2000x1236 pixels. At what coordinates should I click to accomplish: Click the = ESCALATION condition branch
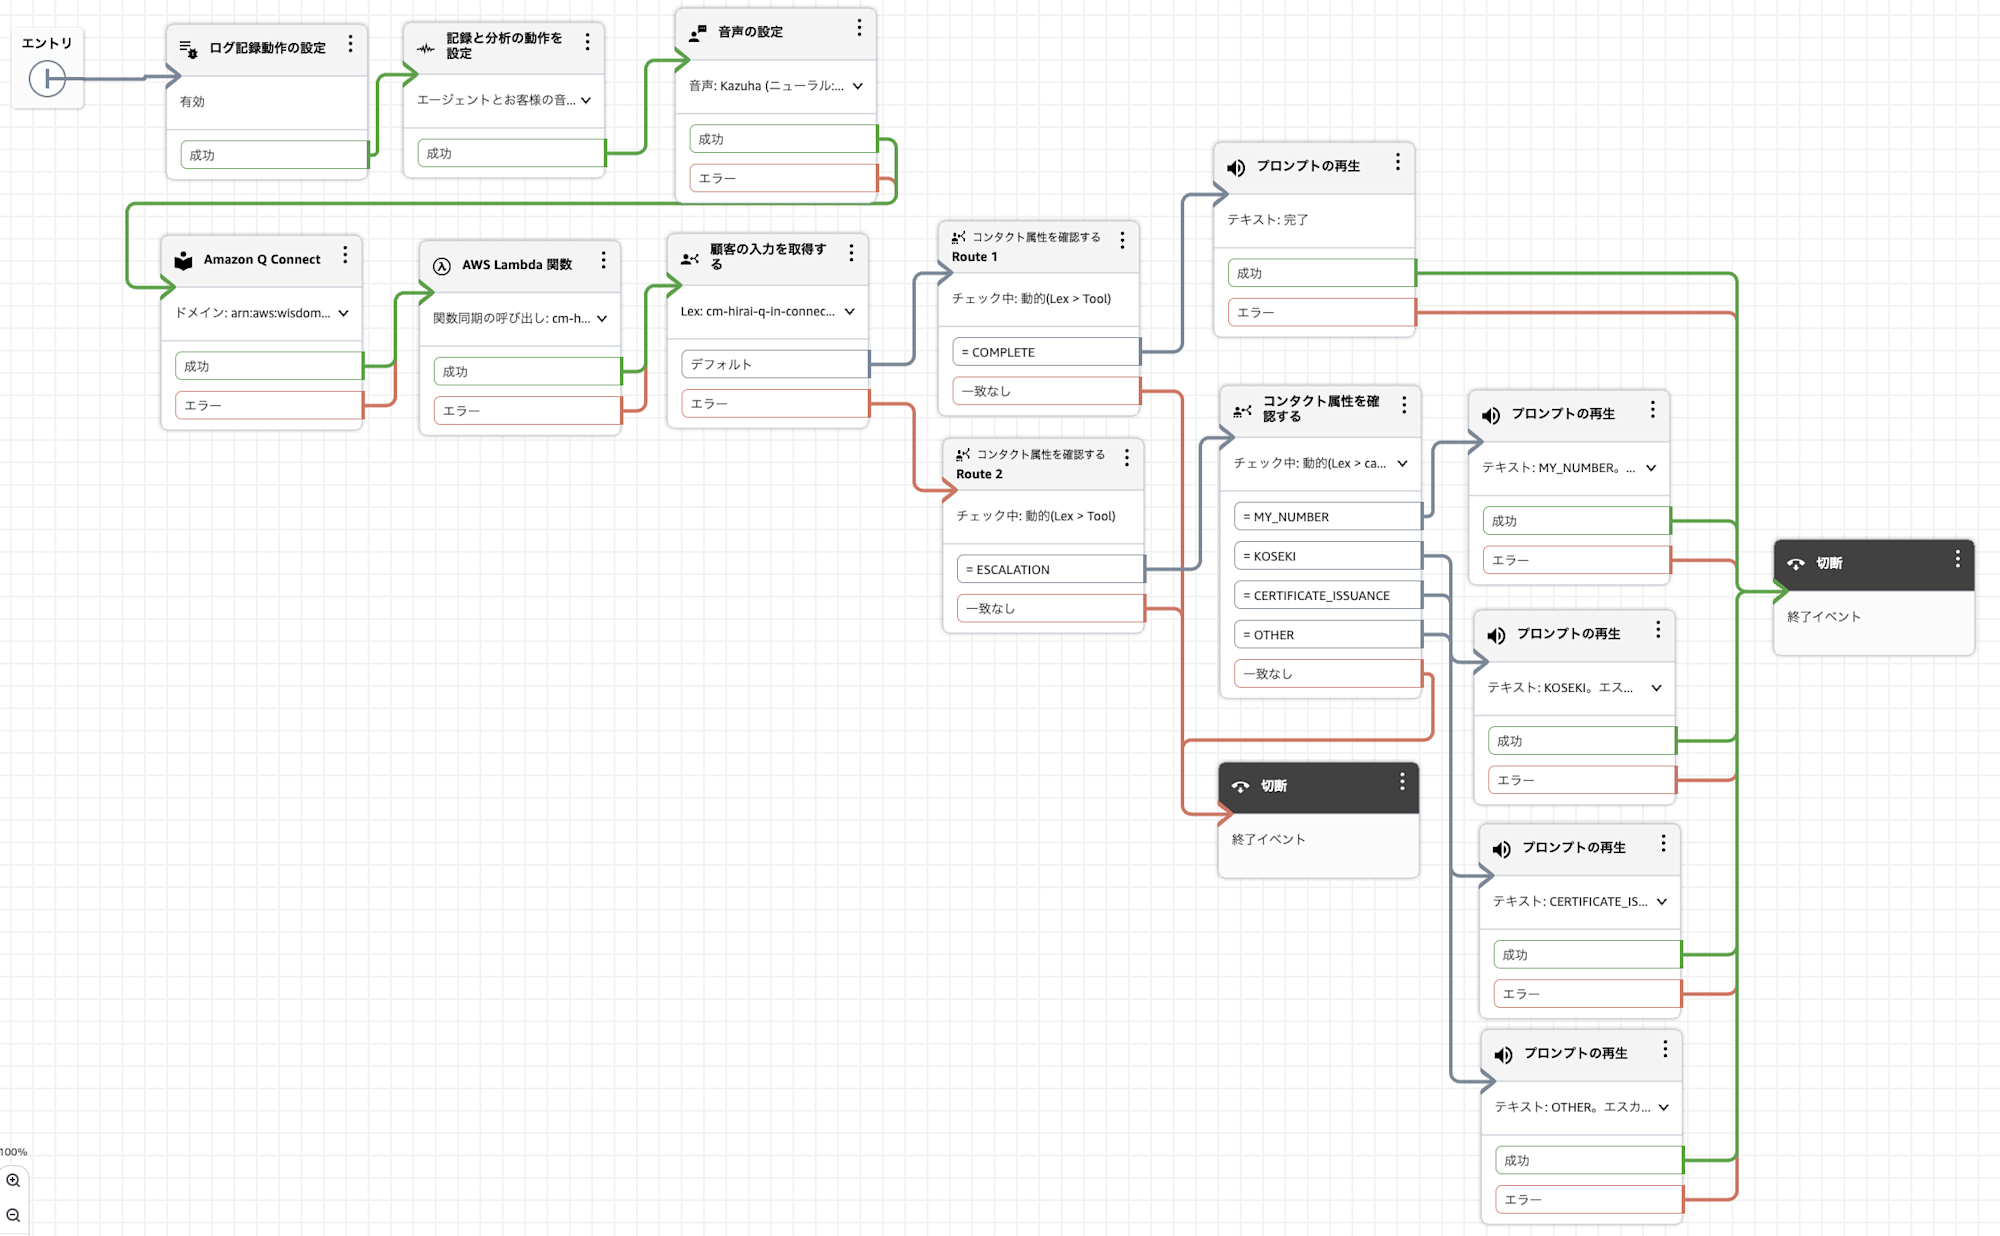(x=1049, y=569)
